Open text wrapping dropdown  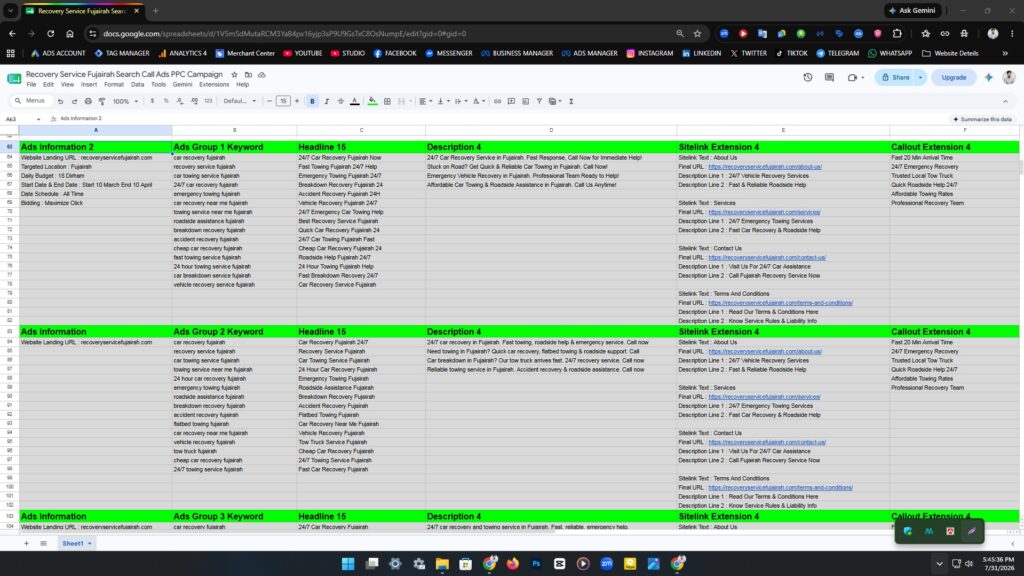[x=460, y=101]
